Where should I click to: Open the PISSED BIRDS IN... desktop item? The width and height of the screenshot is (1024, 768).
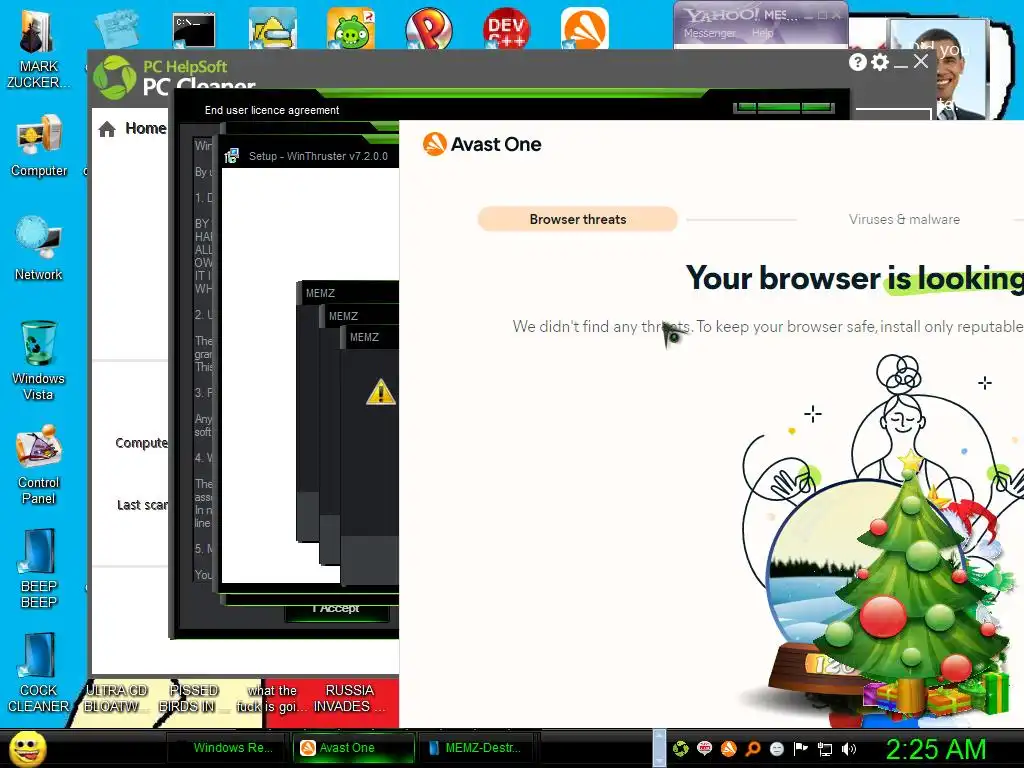[x=193, y=698]
